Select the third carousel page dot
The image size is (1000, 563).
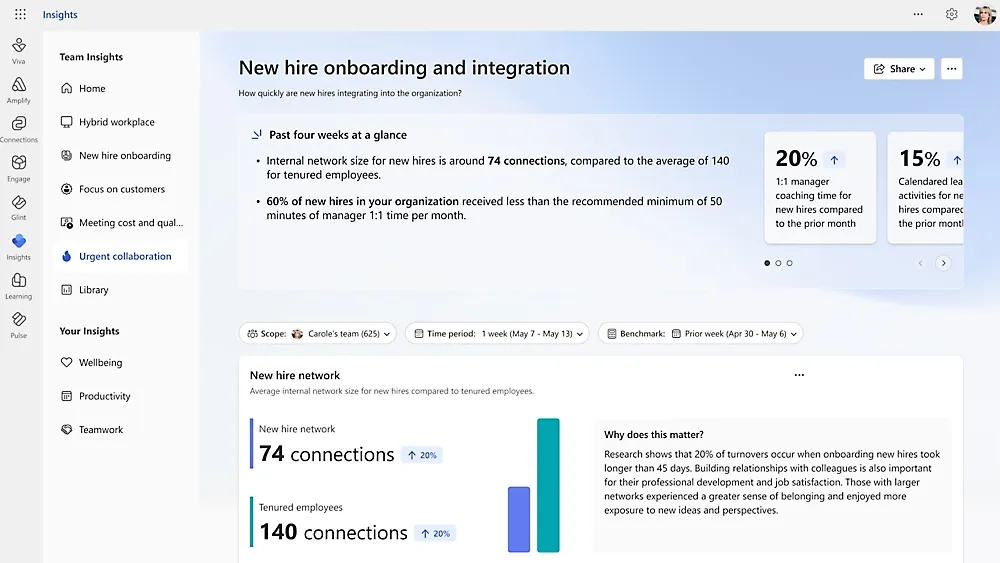pos(789,263)
